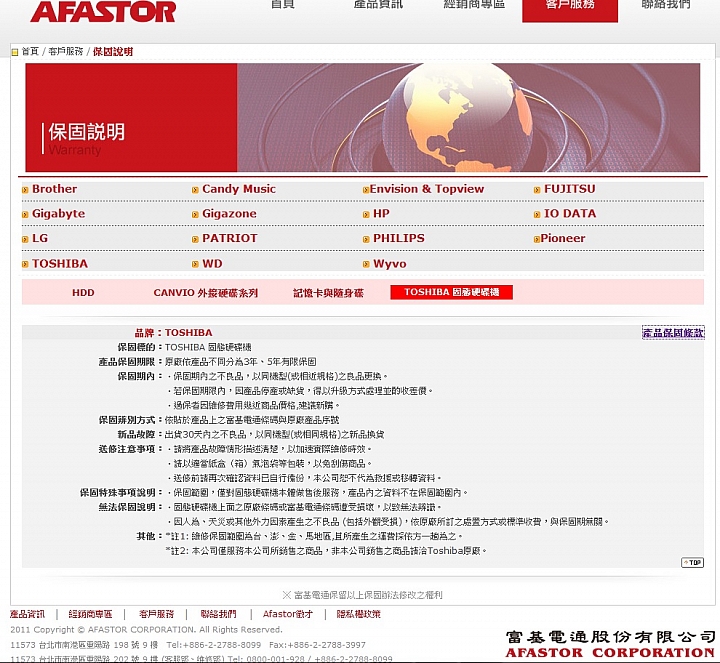Click the 首頁 breadcrumb link
Image resolution: width=720 pixels, height=663 pixels.
pyautogui.click(x=30, y=51)
